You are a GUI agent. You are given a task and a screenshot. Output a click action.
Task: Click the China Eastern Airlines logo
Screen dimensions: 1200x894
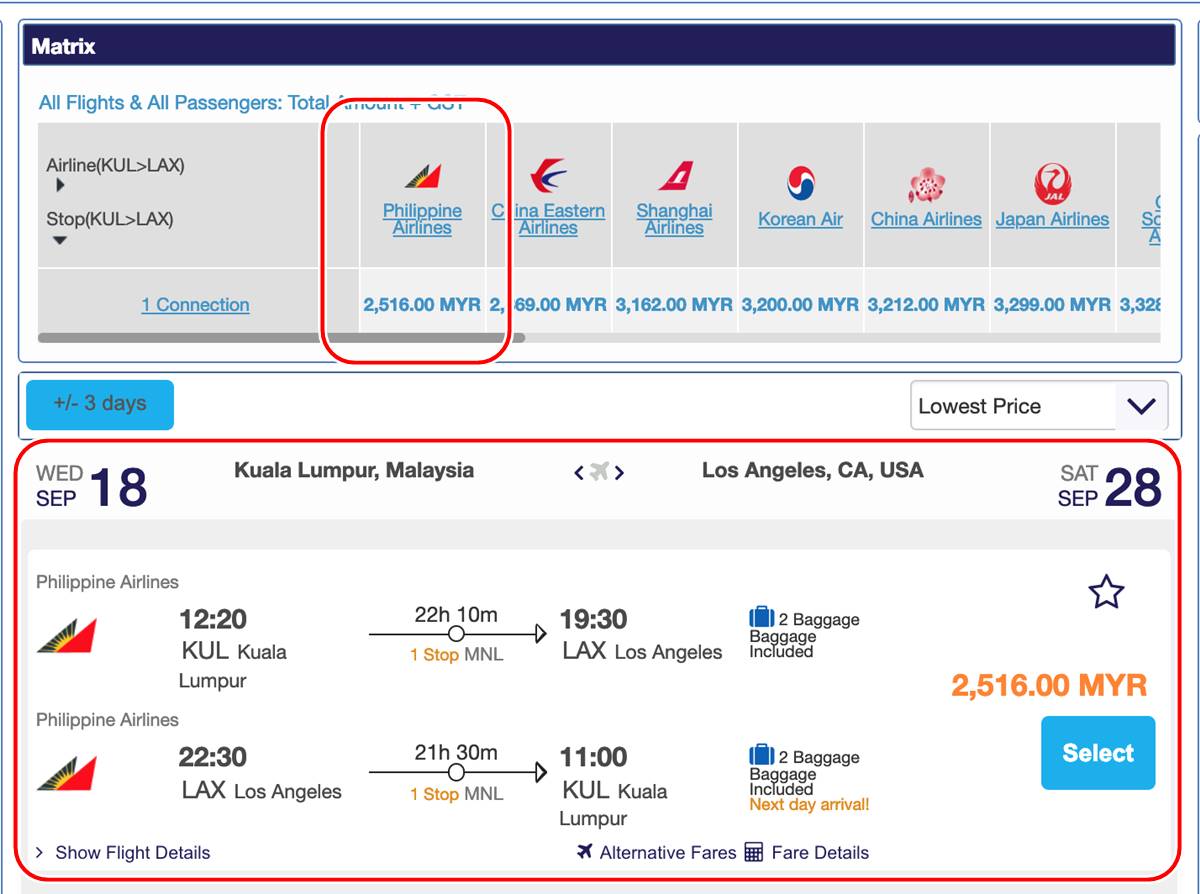point(548,177)
